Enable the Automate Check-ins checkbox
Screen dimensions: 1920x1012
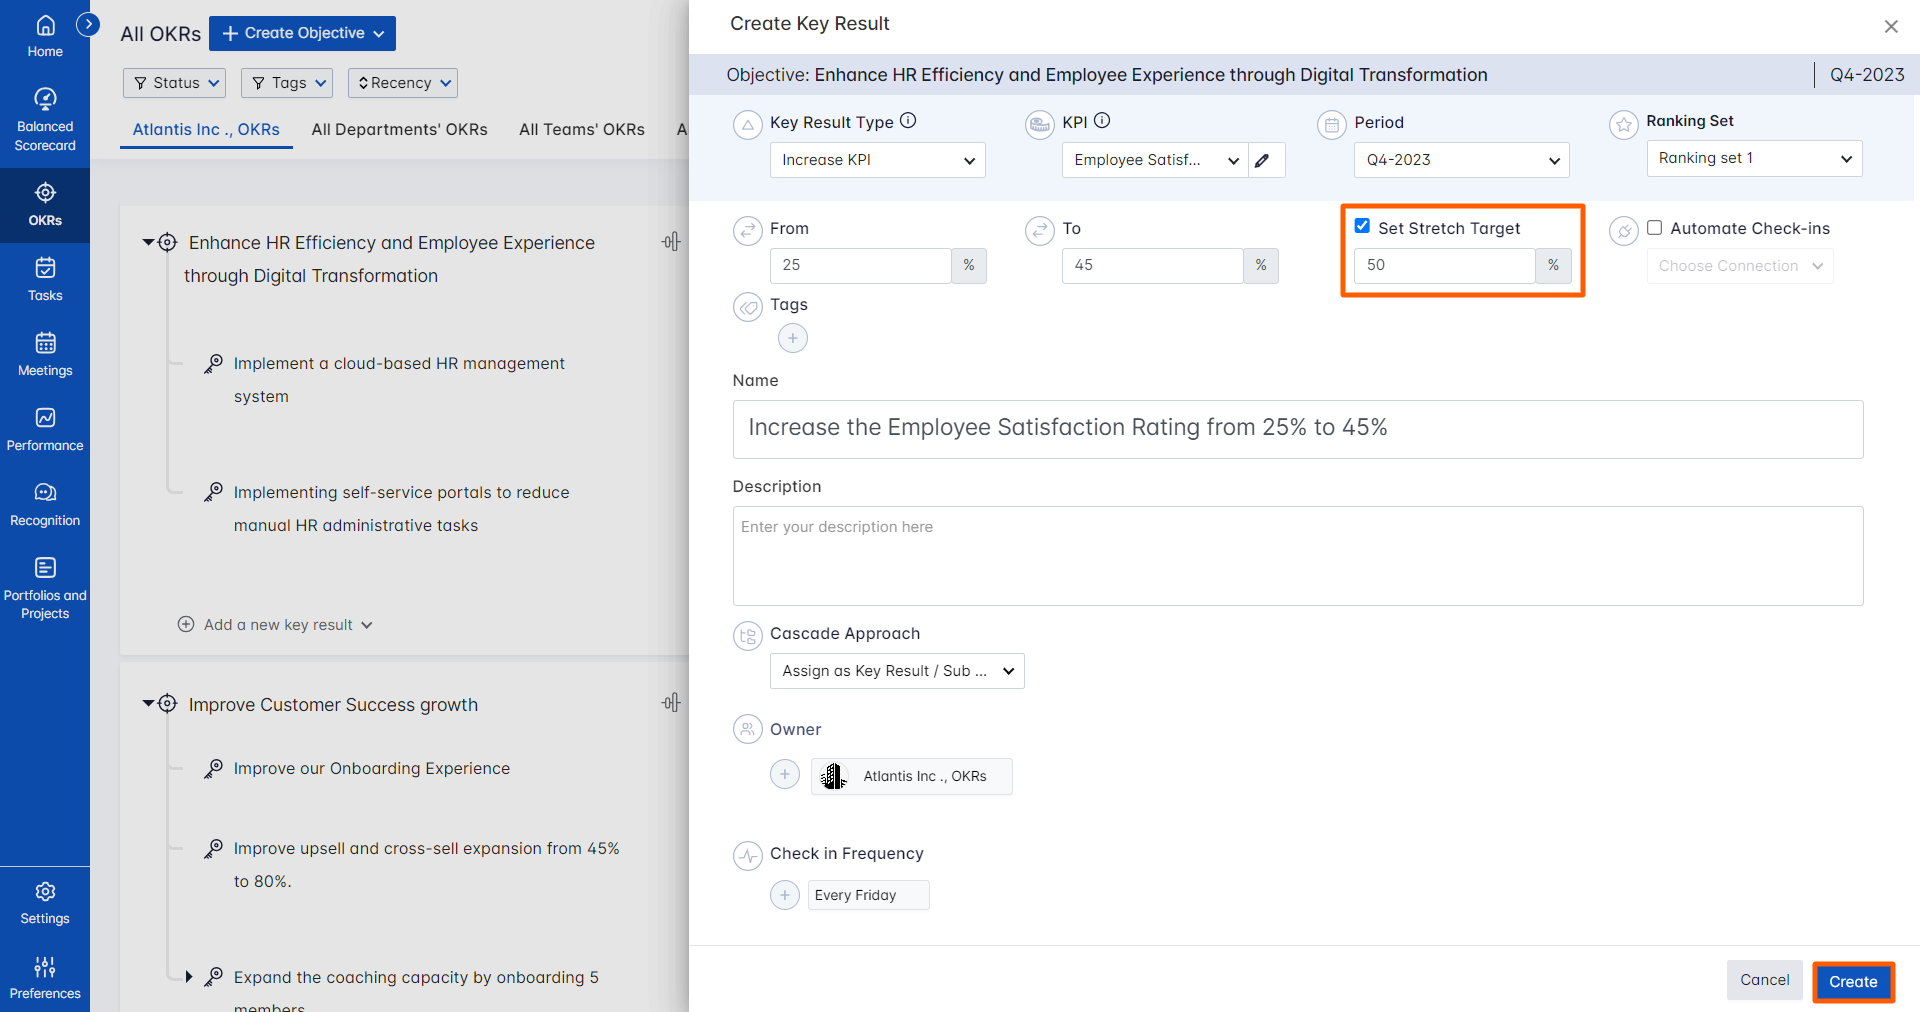[x=1655, y=228]
